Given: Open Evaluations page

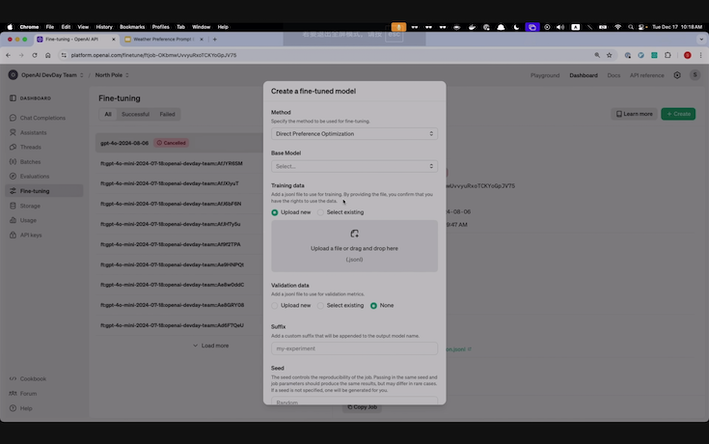Looking at the screenshot, I should (x=35, y=176).
